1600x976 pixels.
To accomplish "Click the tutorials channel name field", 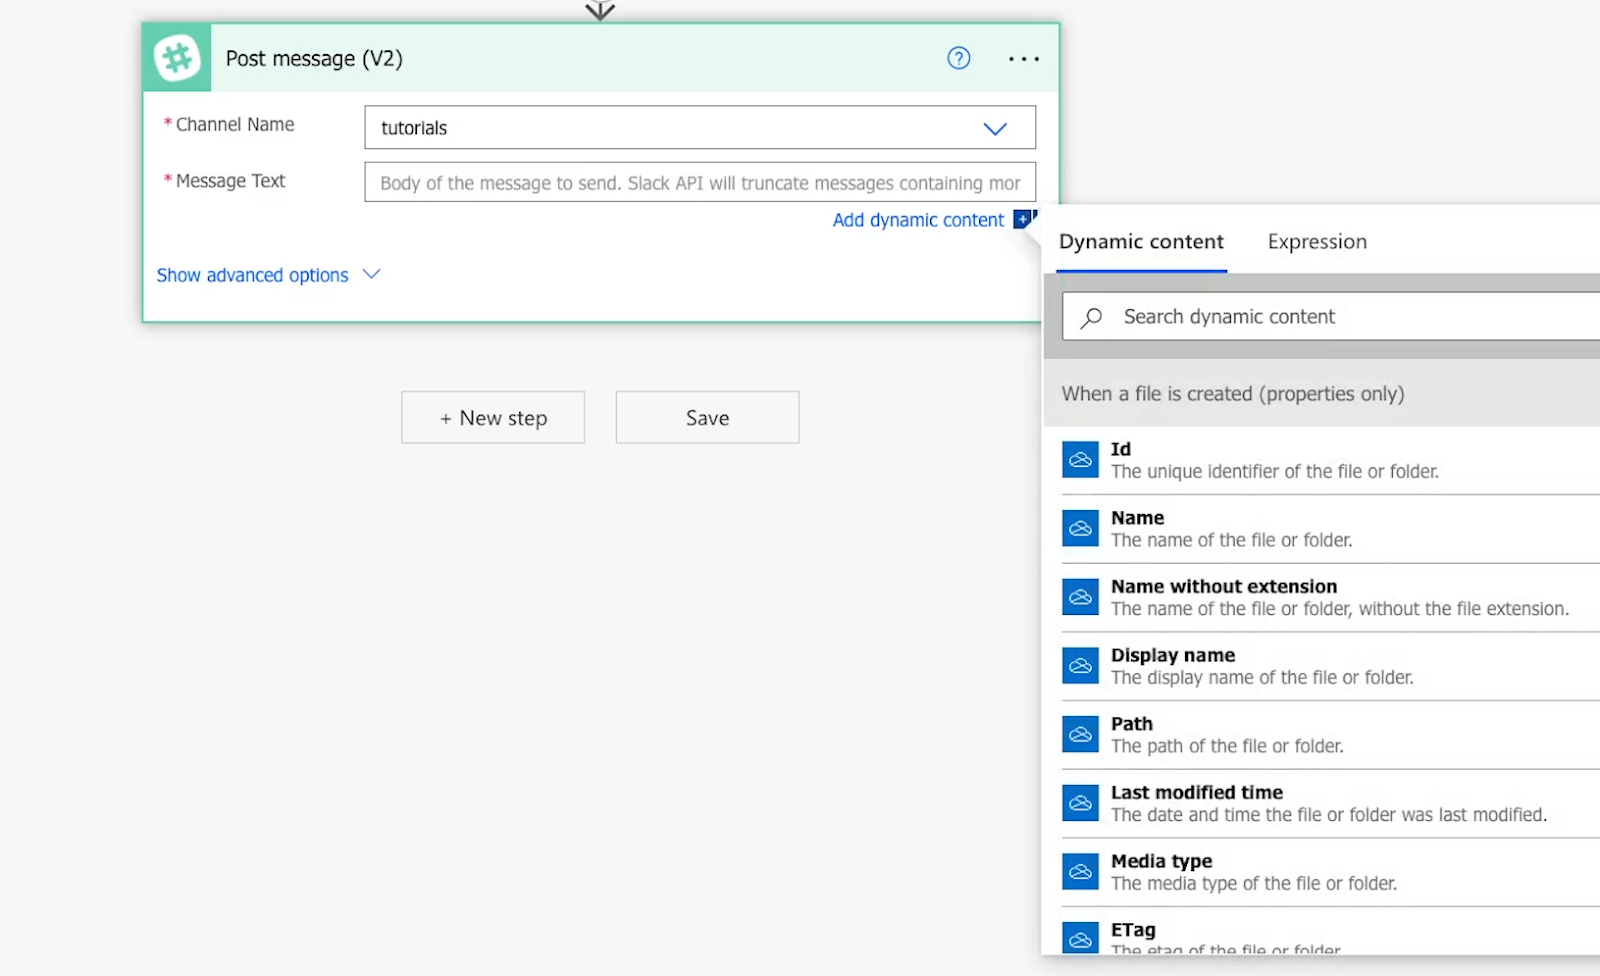I will coord(700,127).
